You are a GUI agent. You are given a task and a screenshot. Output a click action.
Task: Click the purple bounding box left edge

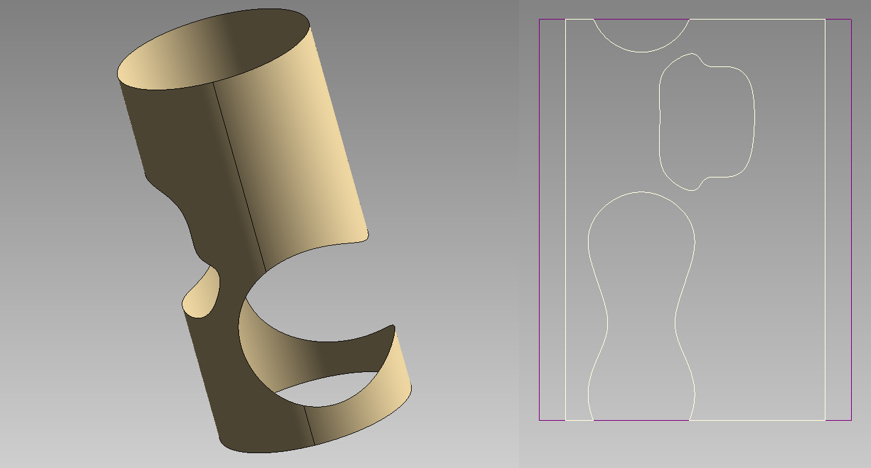pyautogui.click(x=539, y=220)
